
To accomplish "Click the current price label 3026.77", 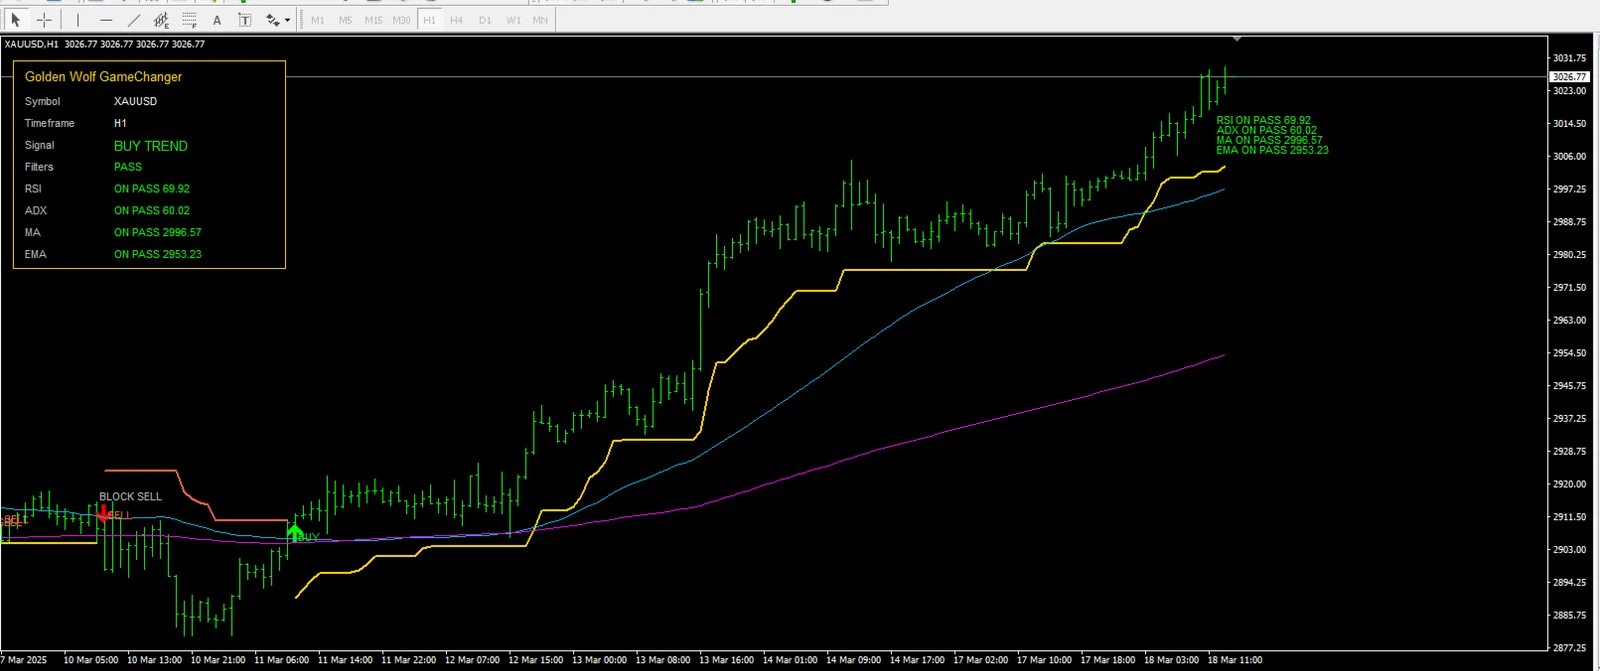I will [1569, 77].
